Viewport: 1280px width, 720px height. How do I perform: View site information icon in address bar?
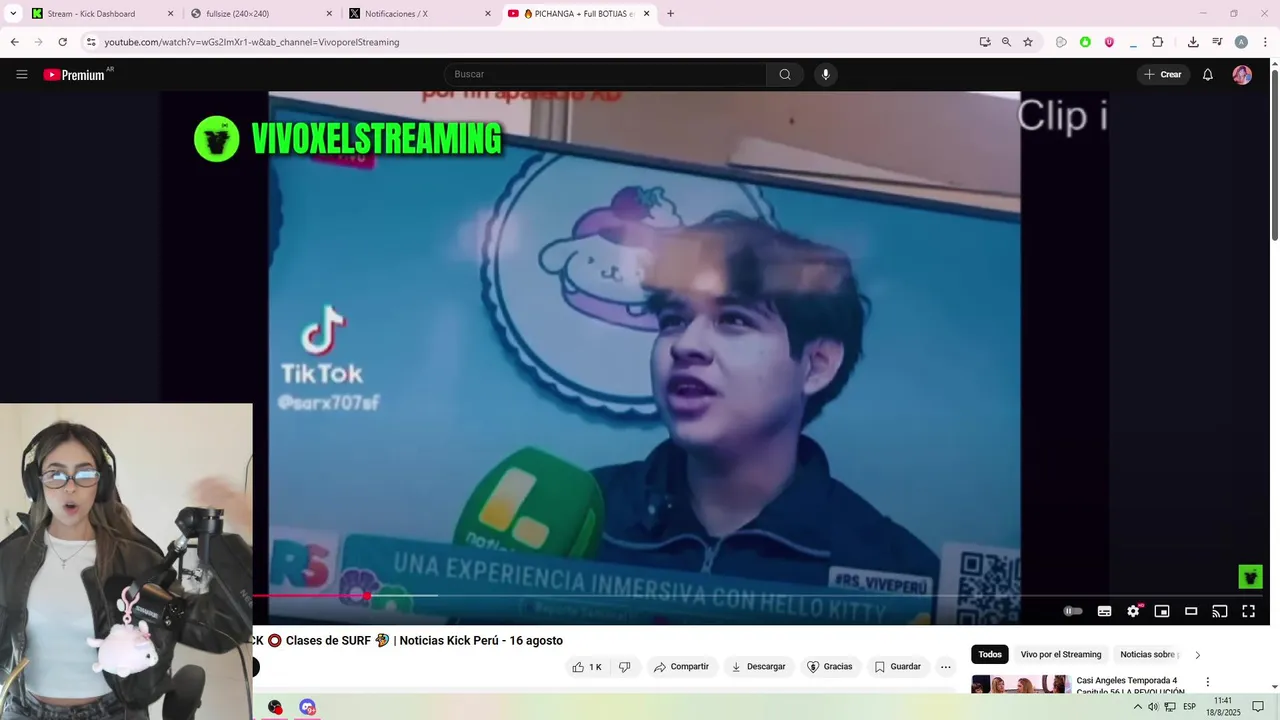click(91, 42)
